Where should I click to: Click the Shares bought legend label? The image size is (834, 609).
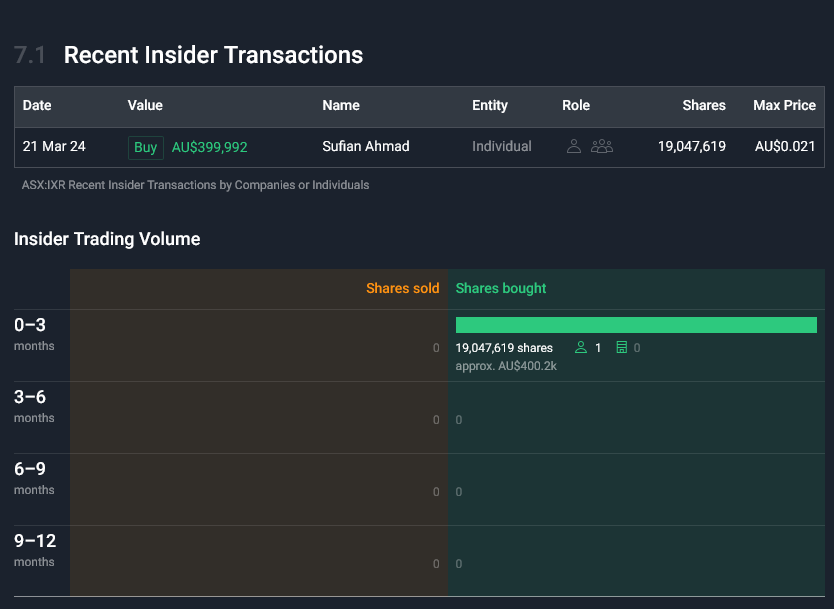[x=501, y=288]
